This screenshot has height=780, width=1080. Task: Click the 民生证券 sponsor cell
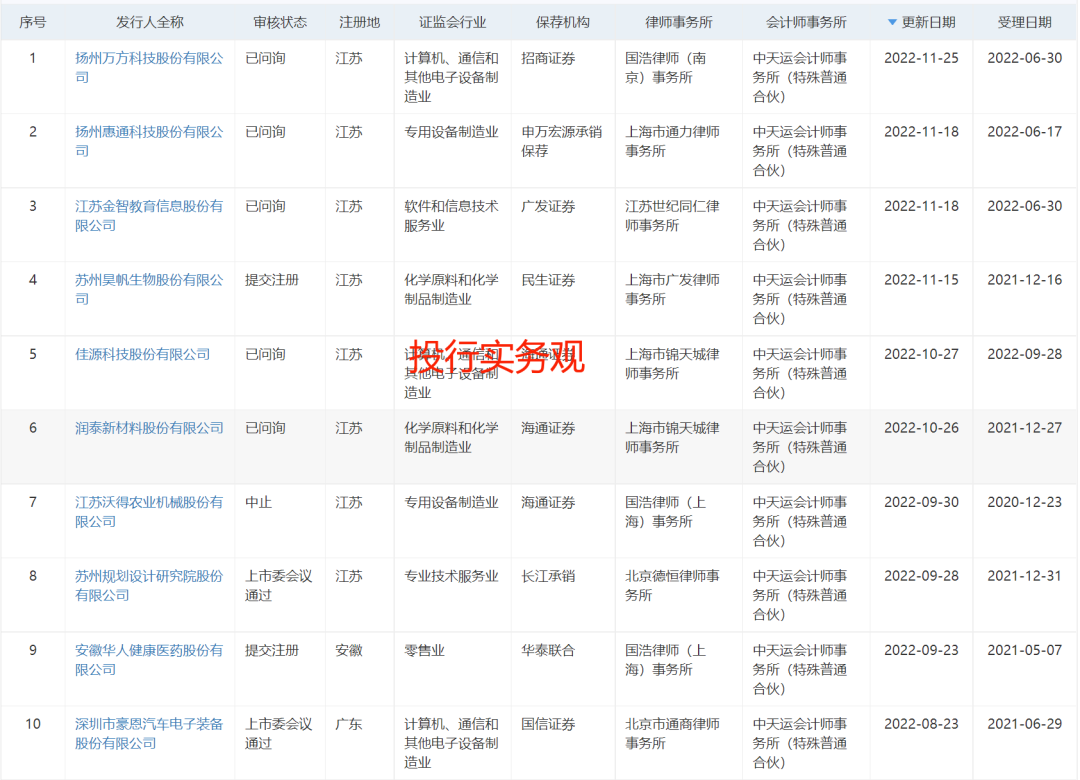[548, 280]
